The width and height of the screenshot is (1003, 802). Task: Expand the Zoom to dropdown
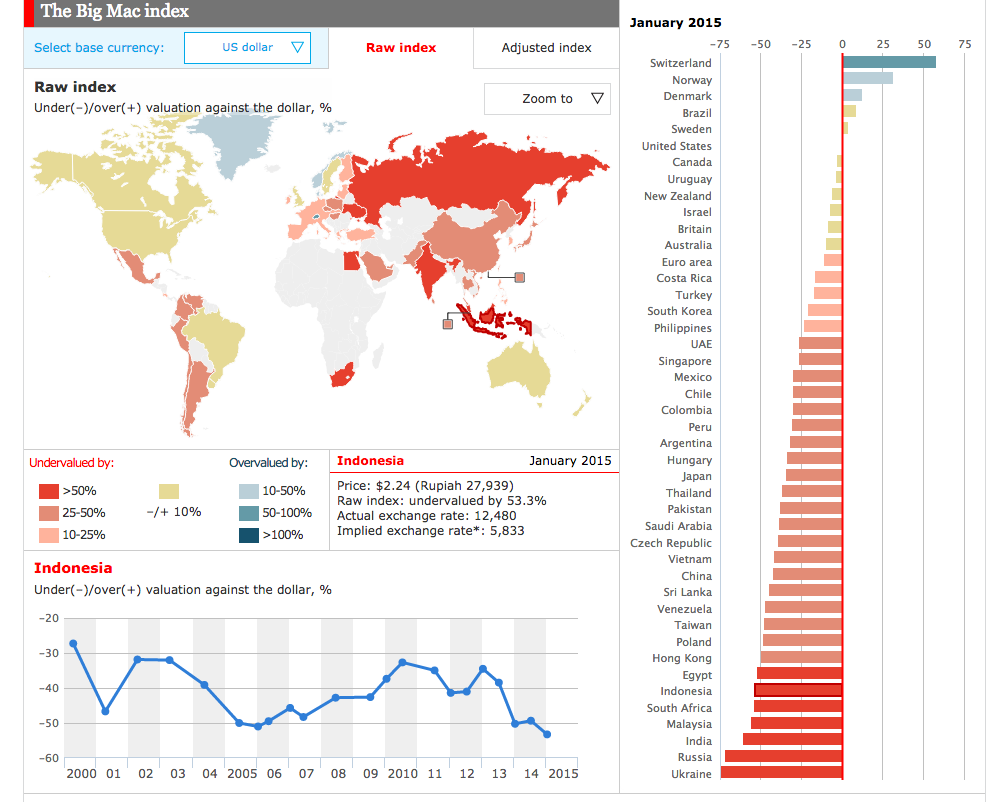tap(547, 99)
